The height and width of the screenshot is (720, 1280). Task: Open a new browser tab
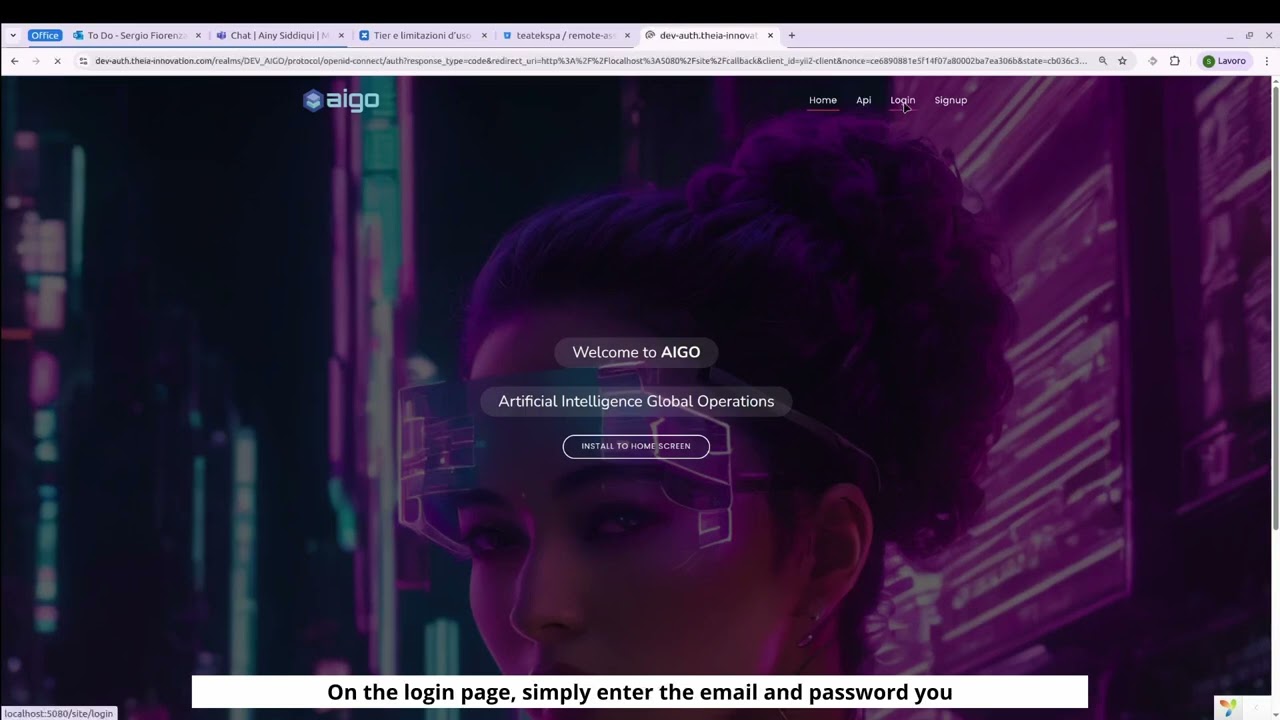(x=792, y=35)
